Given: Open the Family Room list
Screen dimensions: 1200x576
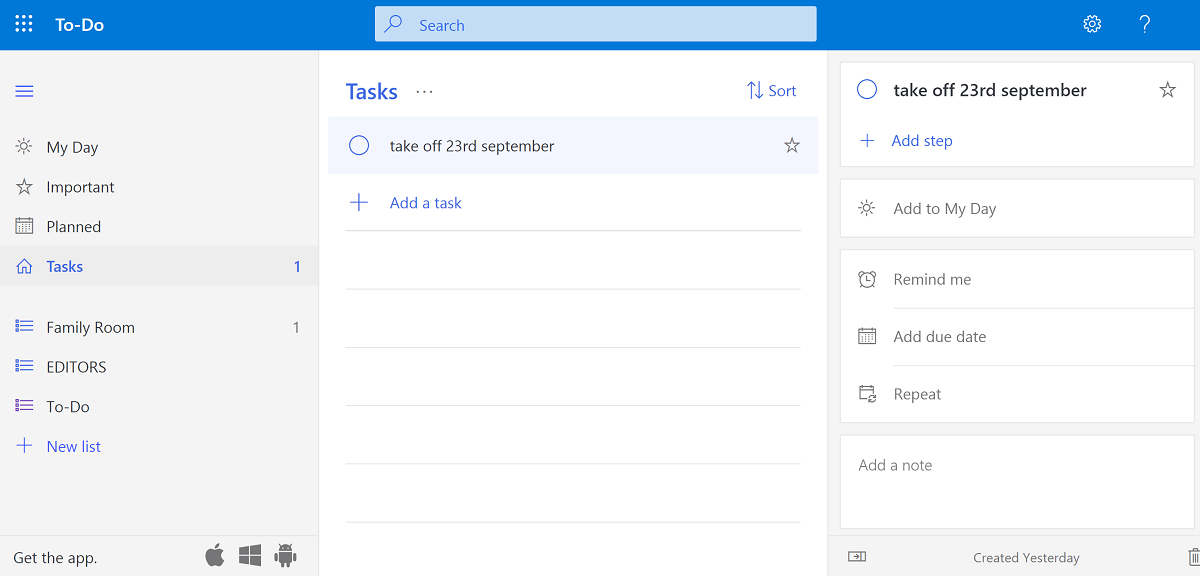Looking at the screenshot, I should click(x=159, y=327).
